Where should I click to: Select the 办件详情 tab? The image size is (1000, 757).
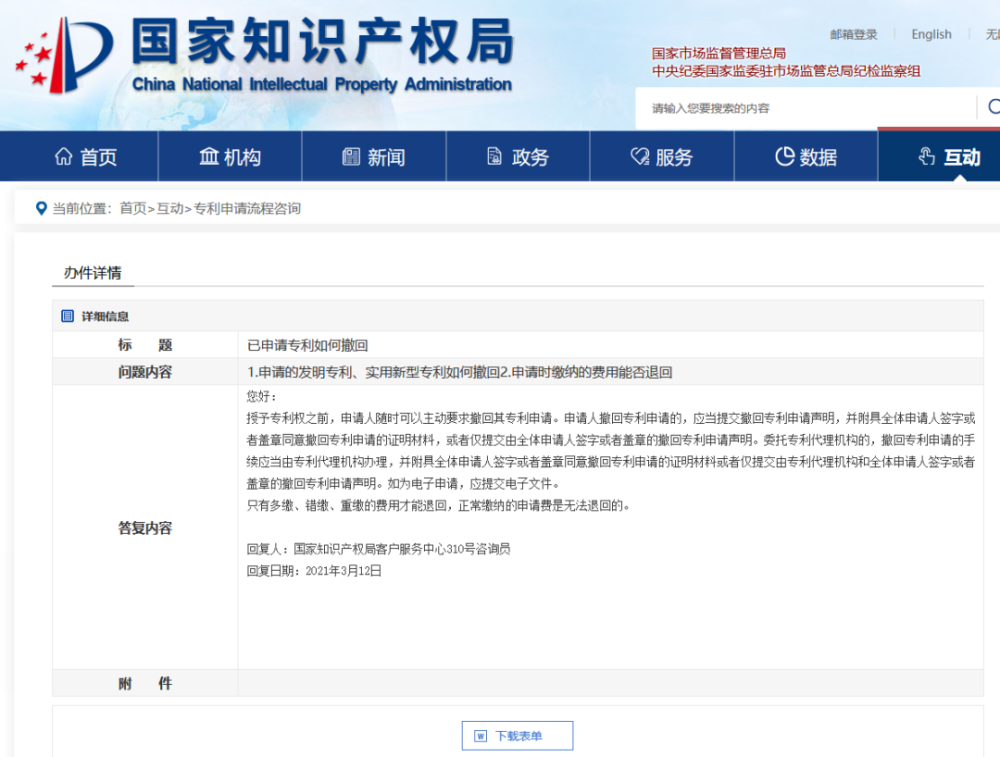(93, 273)
